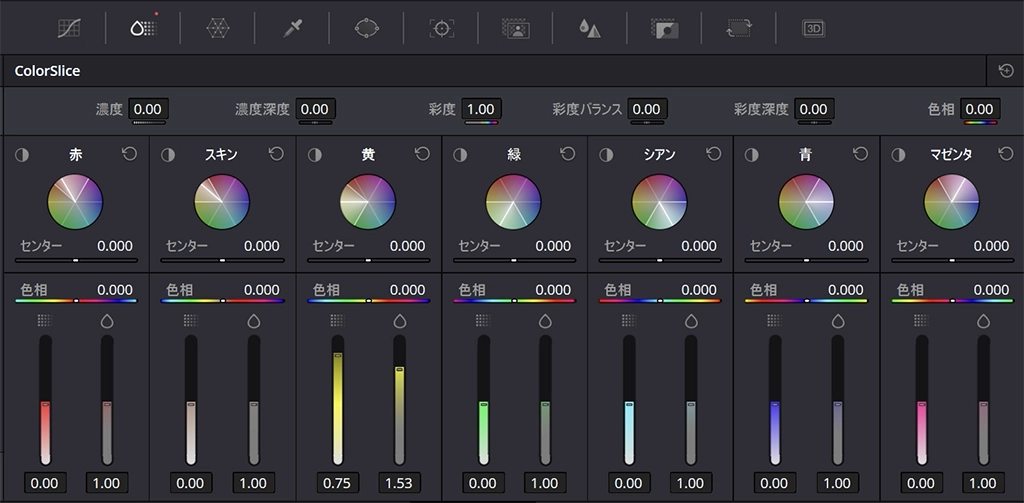Click the 黄 density vertical slider
The width and height of the screenshot is (1024, 503).
(338, 400)
